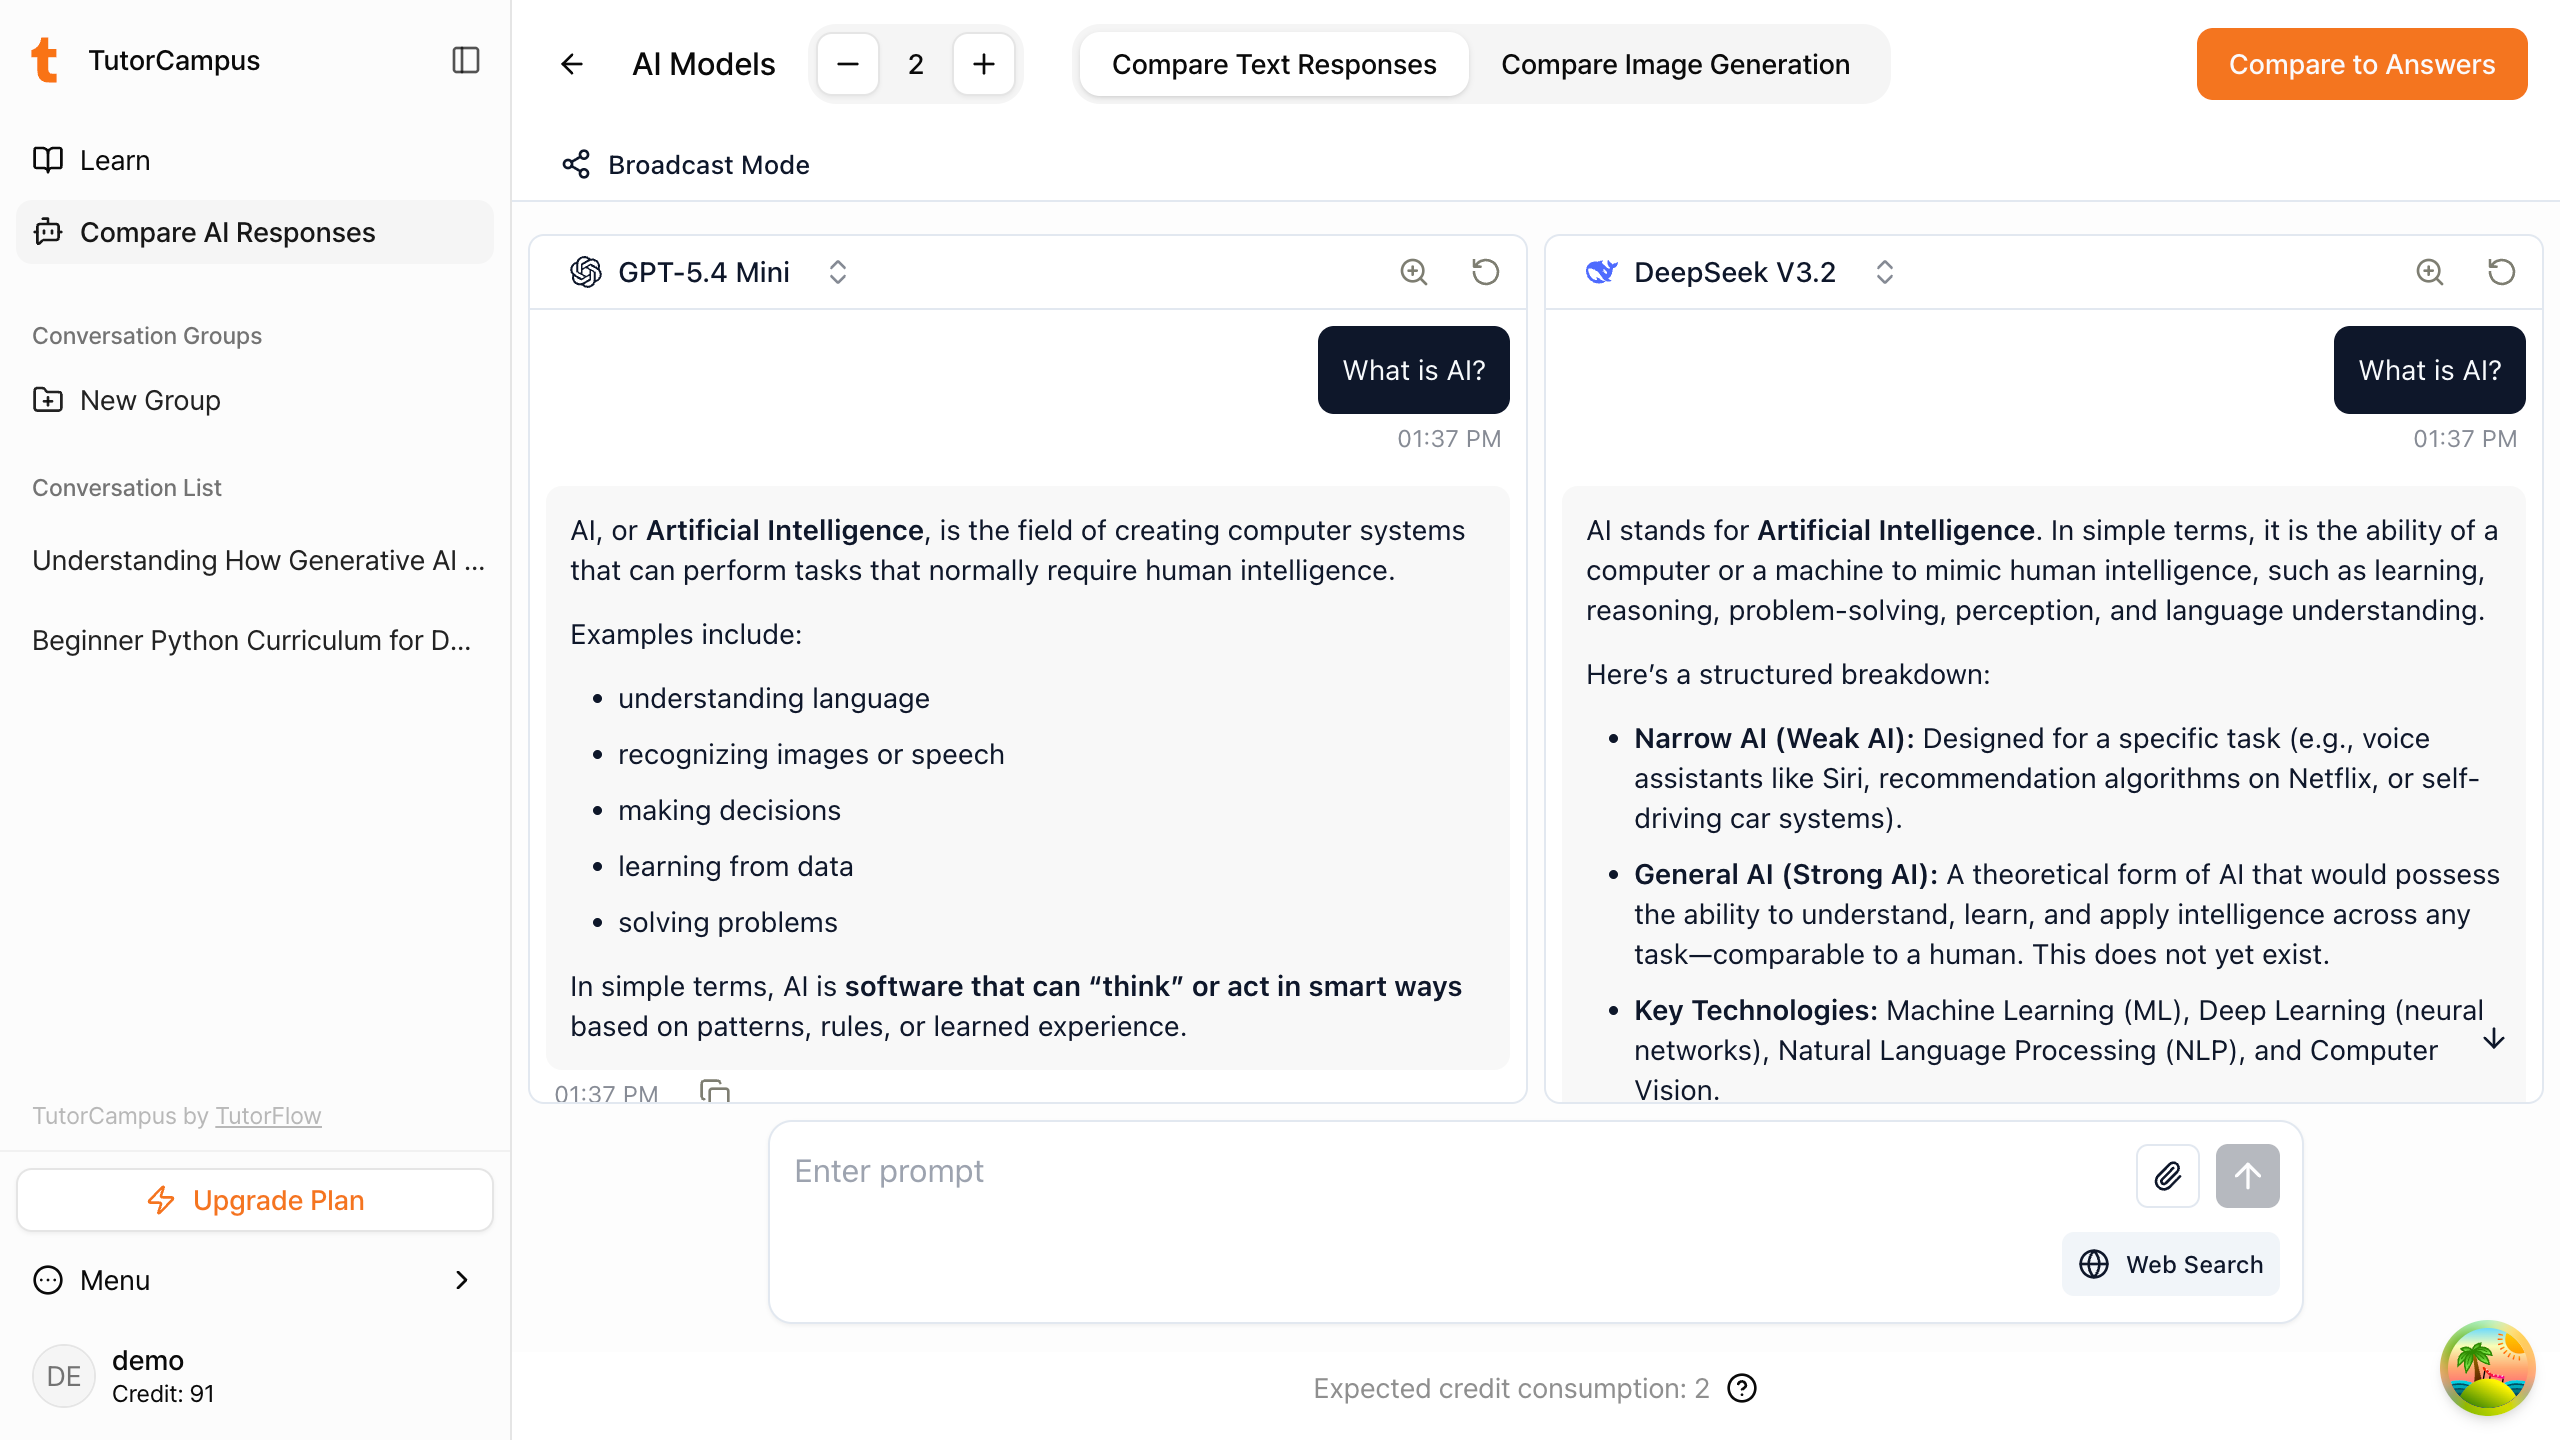Copy the GPT-5.4 Mini response

pyautogui.click(x=715, y=1090)
